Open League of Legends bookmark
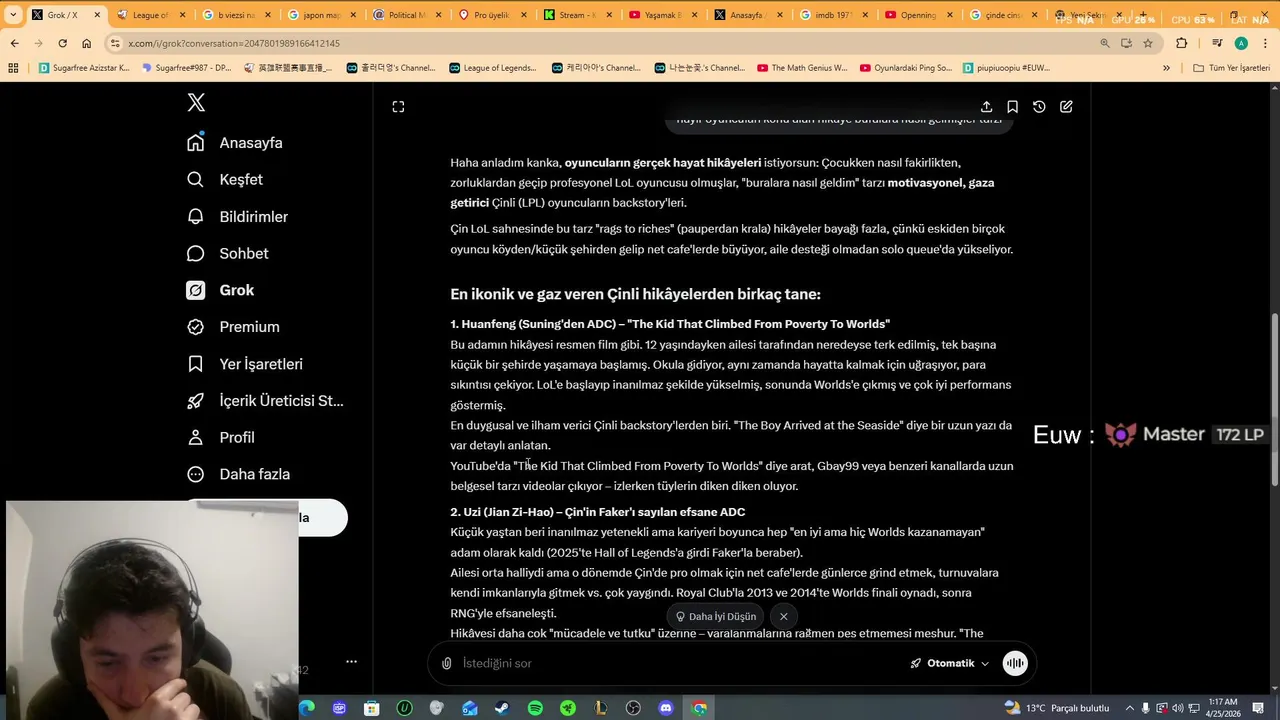This screenshot has width=1280, height=720. (x=492, y=68)
